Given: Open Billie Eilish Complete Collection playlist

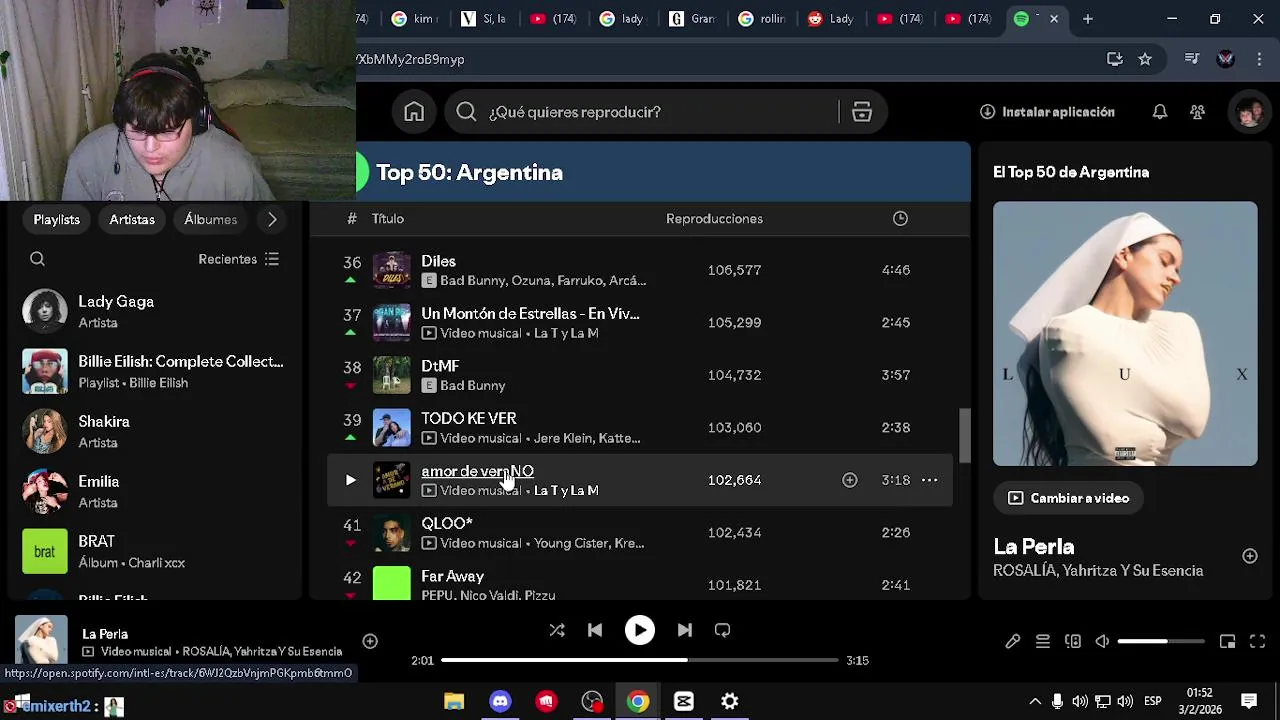Looking at the screenshot, I should tap(155, 371).
